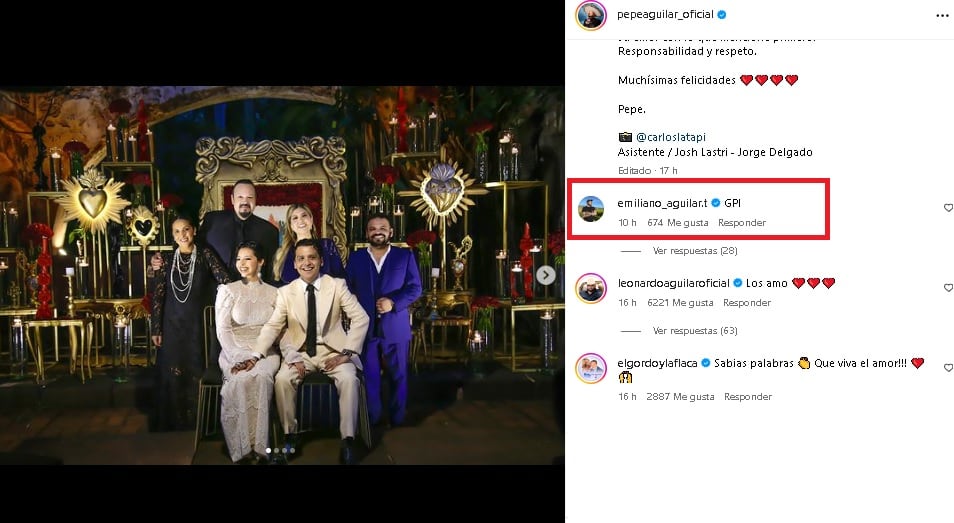Open the post's three-dot options menu
The width and height of the screenshot is (954, 523).
940,15
